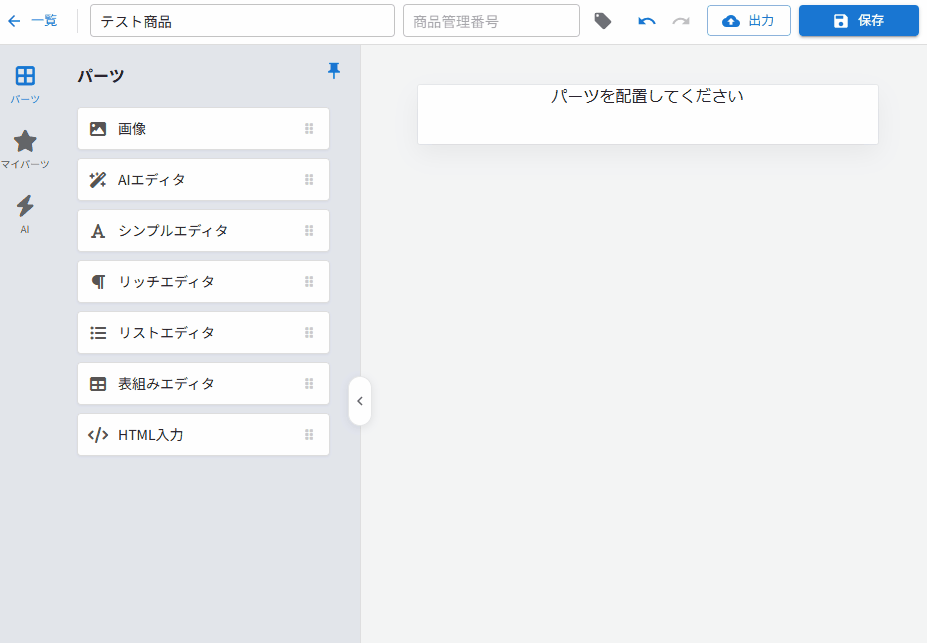Click the undo arrow icon
The height and width of the screenshot is (643, 927).
[646, 20]
